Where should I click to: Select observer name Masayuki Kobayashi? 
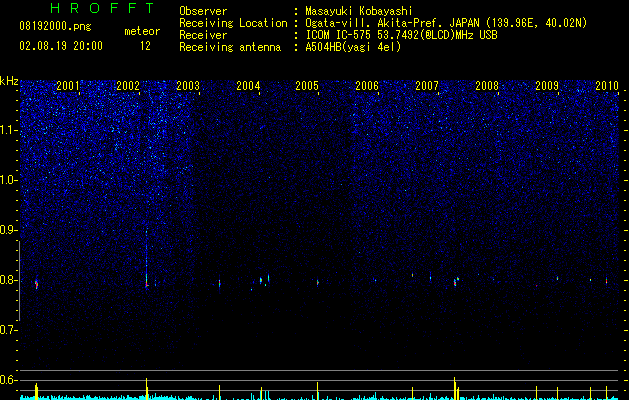359,11
